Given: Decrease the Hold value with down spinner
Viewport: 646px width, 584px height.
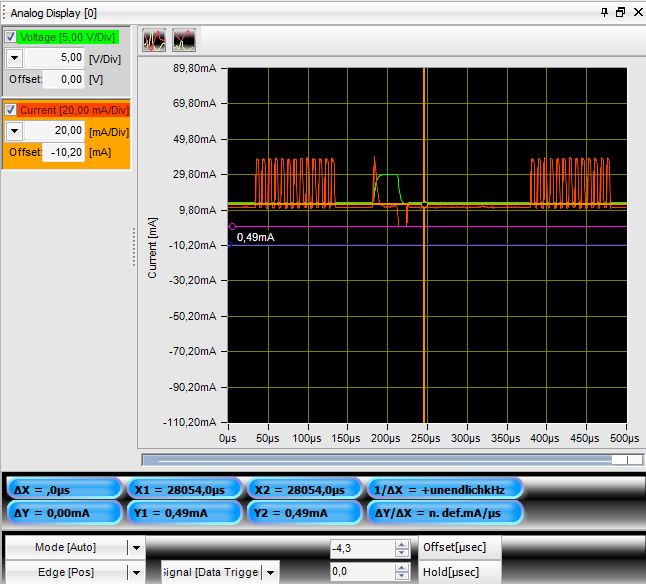Looking at the screenshot, I should pos(402,576).
